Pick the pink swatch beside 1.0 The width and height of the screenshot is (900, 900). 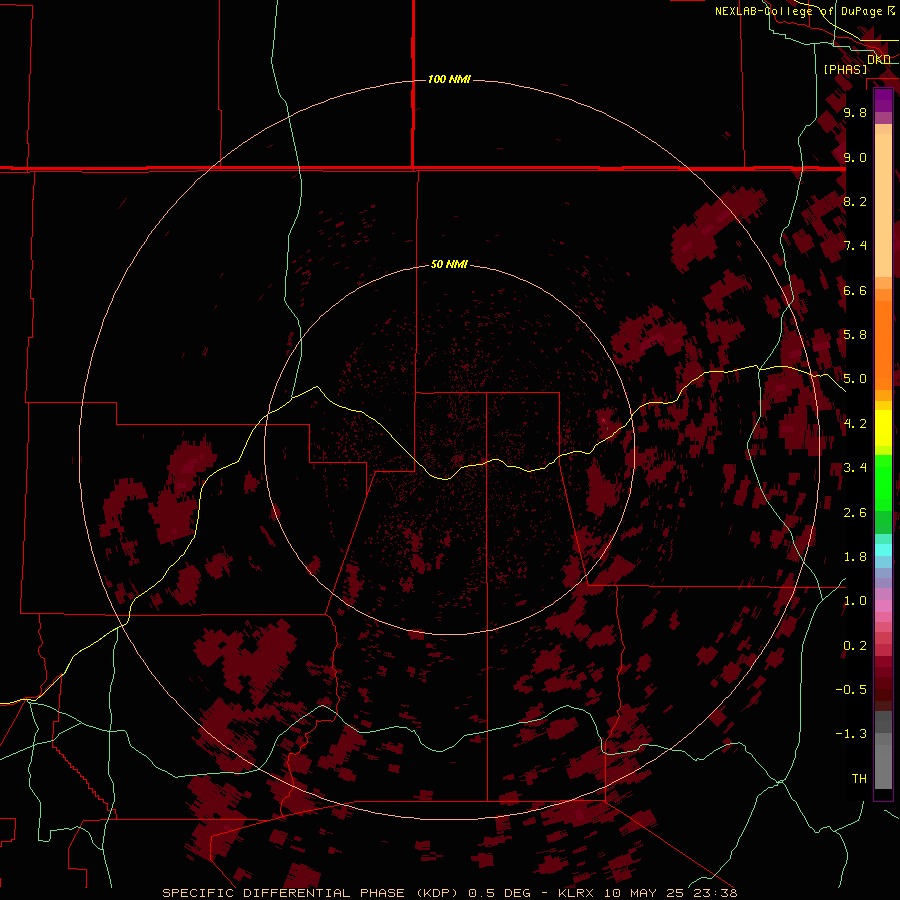pos(883,606)
